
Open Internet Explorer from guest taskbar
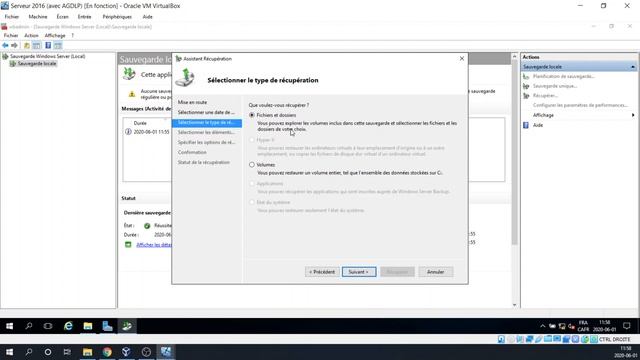(x=68, y=326)
